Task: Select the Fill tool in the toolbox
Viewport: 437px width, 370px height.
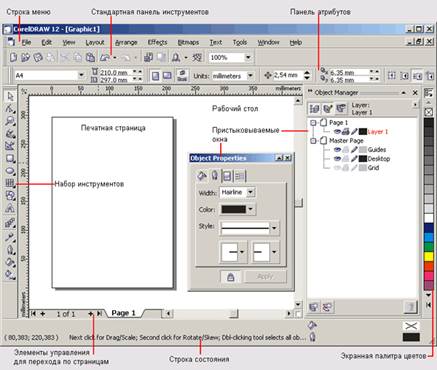Action: 10,262
